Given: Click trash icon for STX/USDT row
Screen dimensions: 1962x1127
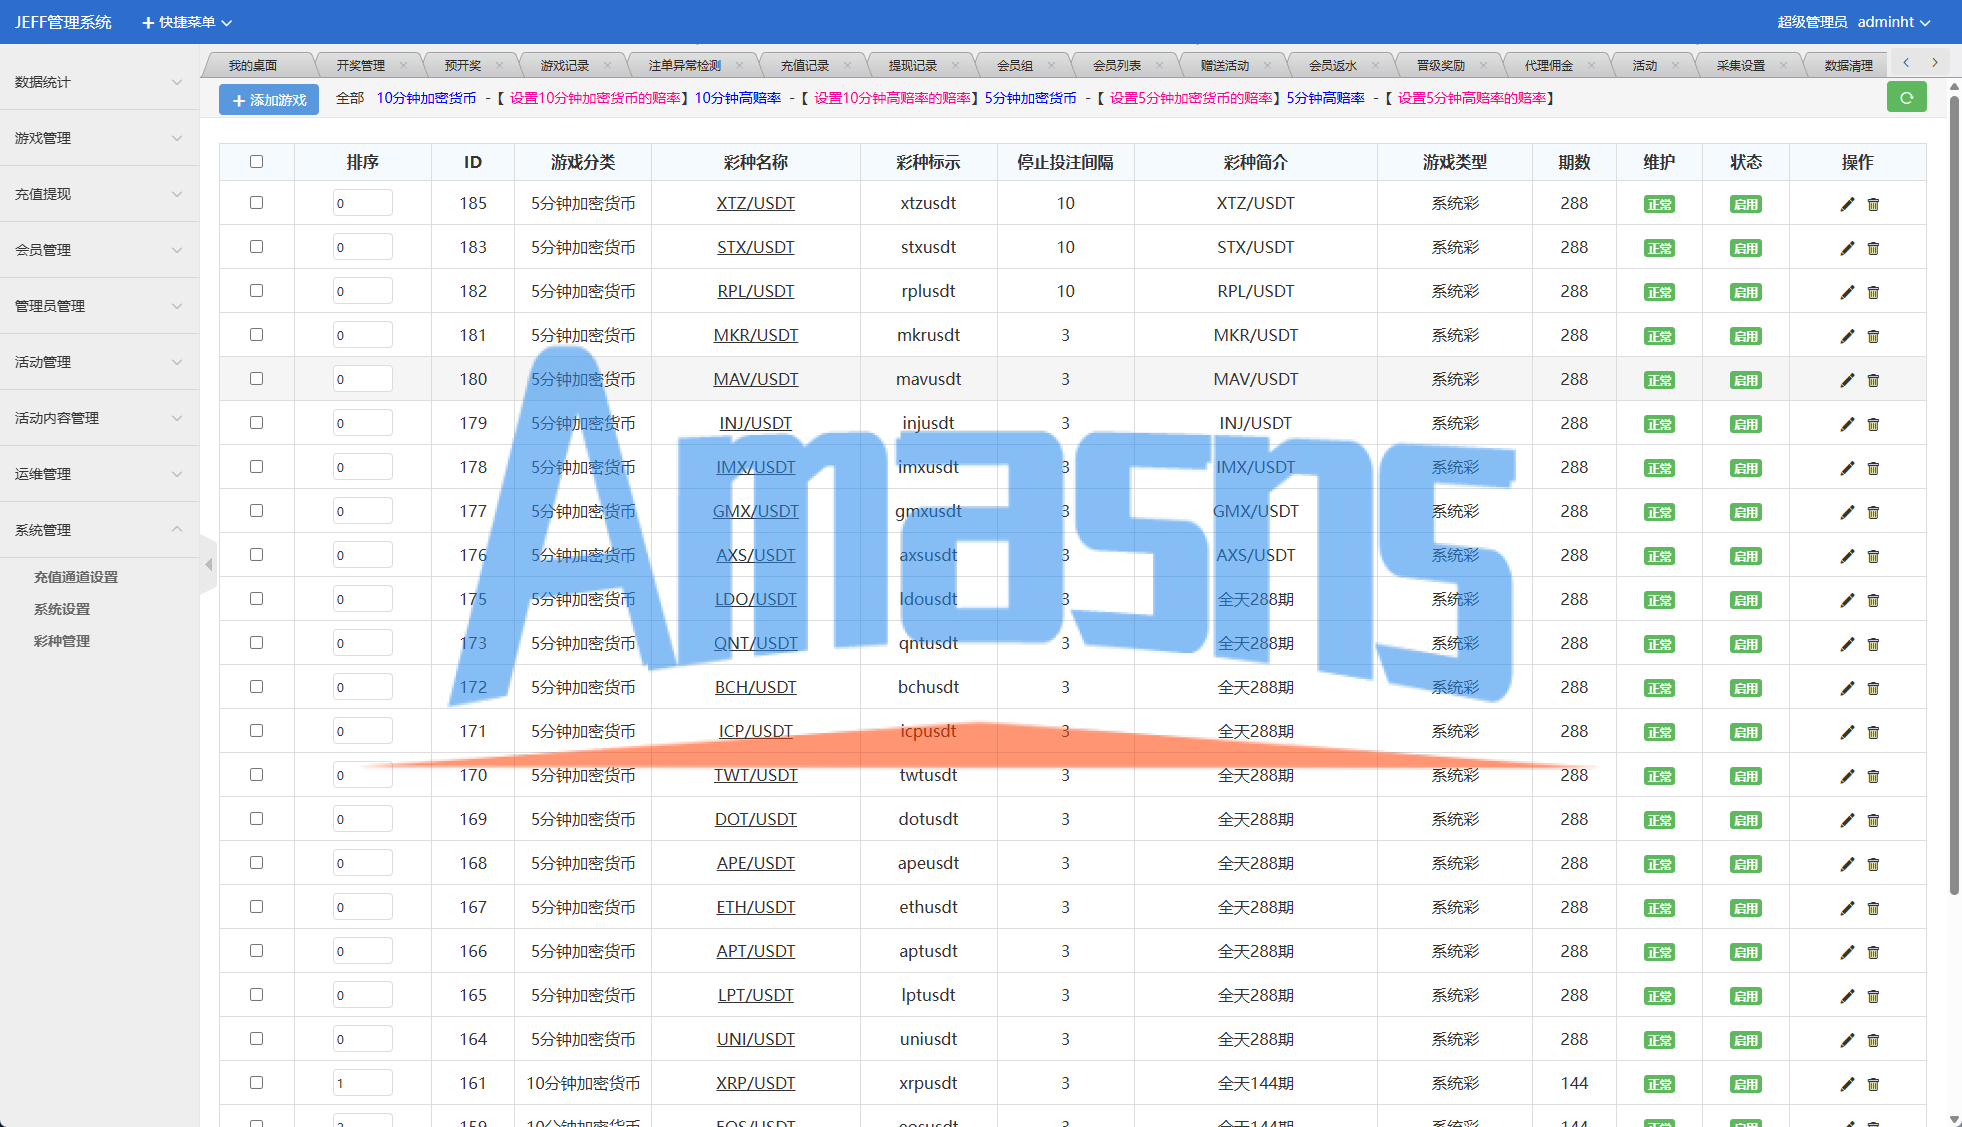Looking at the screenshot, I should [1873, 248].
